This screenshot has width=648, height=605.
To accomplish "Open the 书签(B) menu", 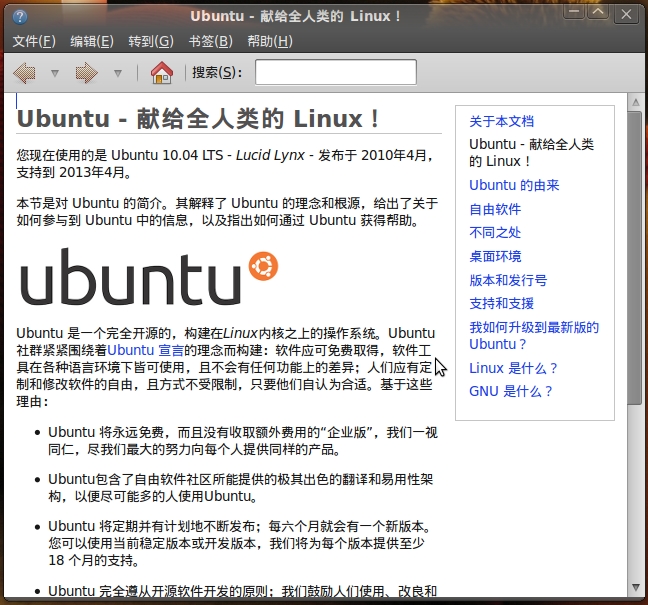I will 210,41.
